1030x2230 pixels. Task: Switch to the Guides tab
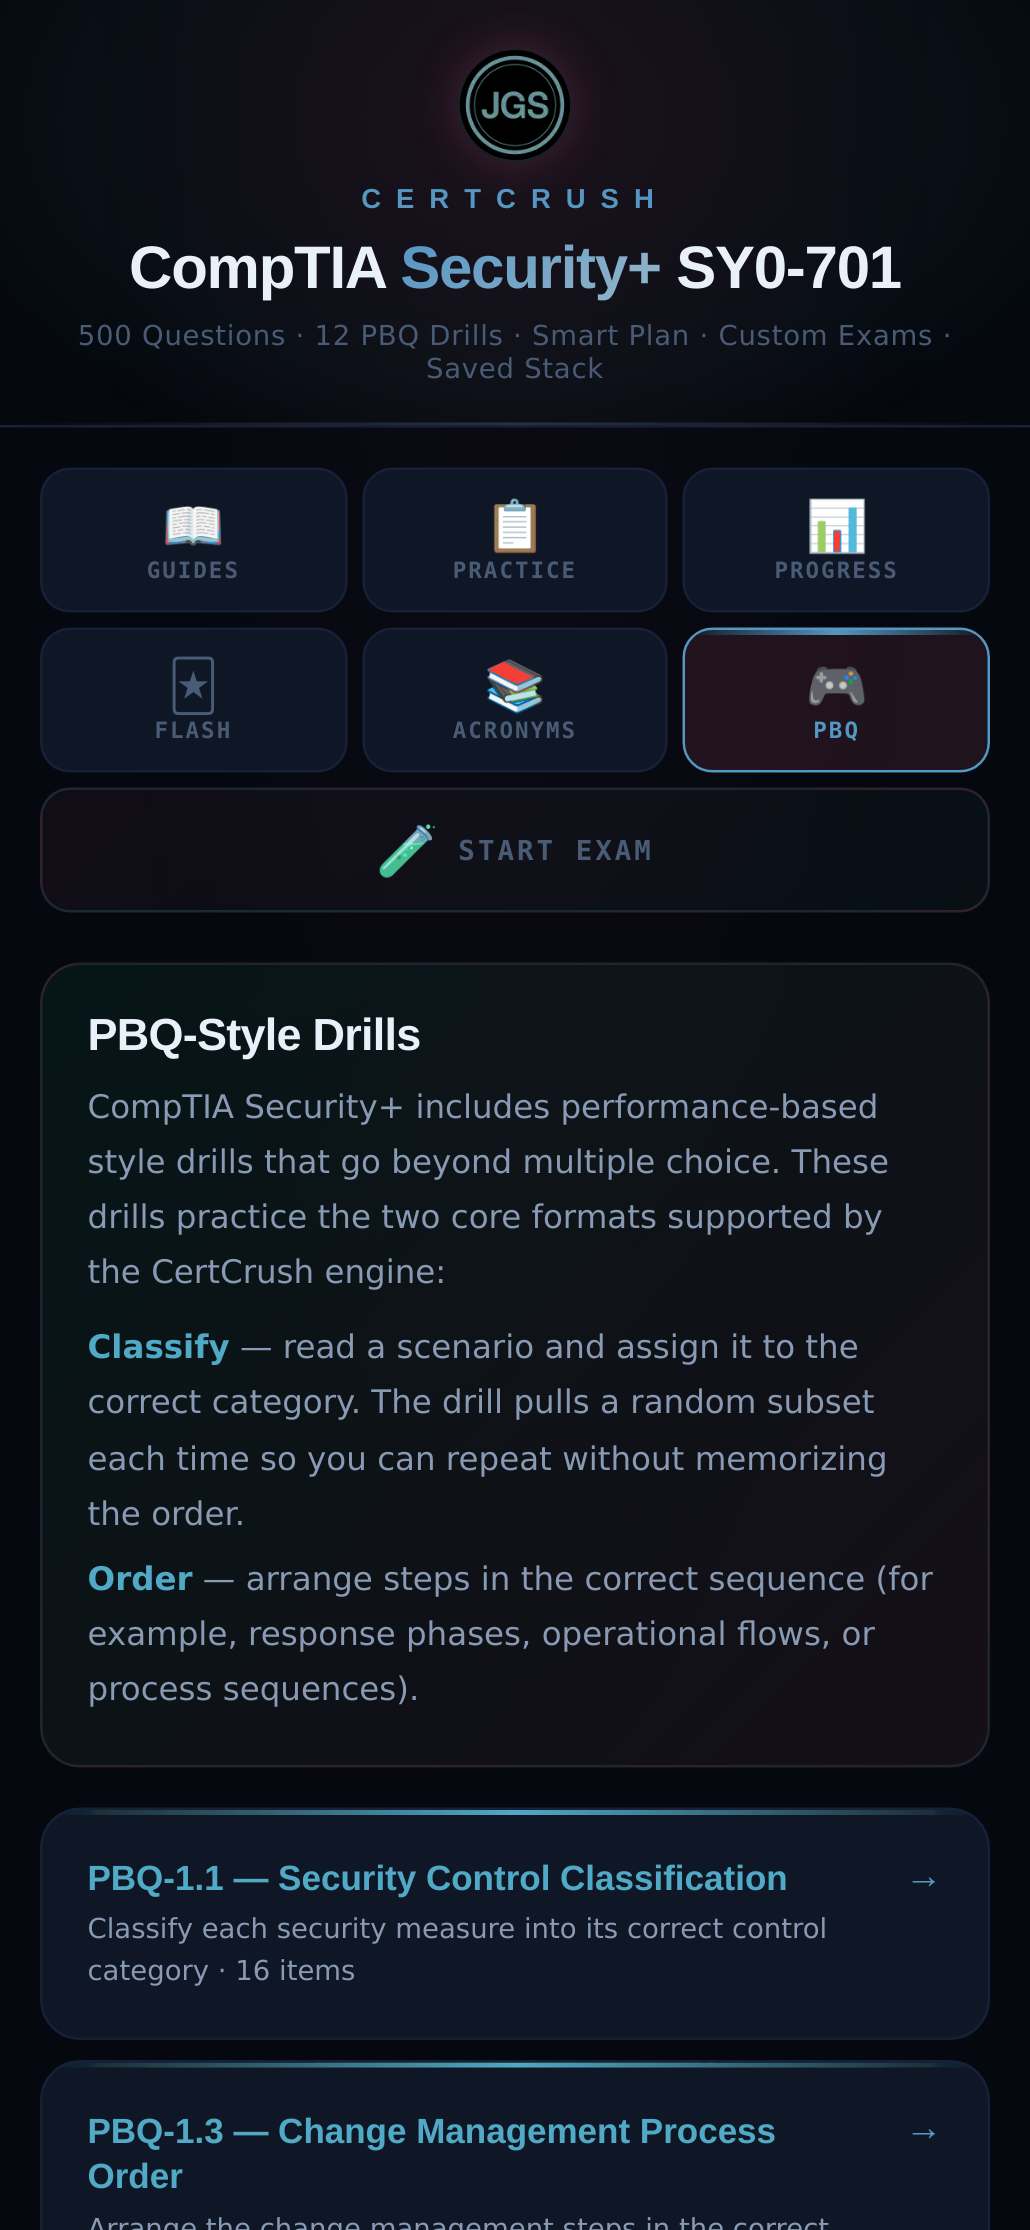point(193,540)
